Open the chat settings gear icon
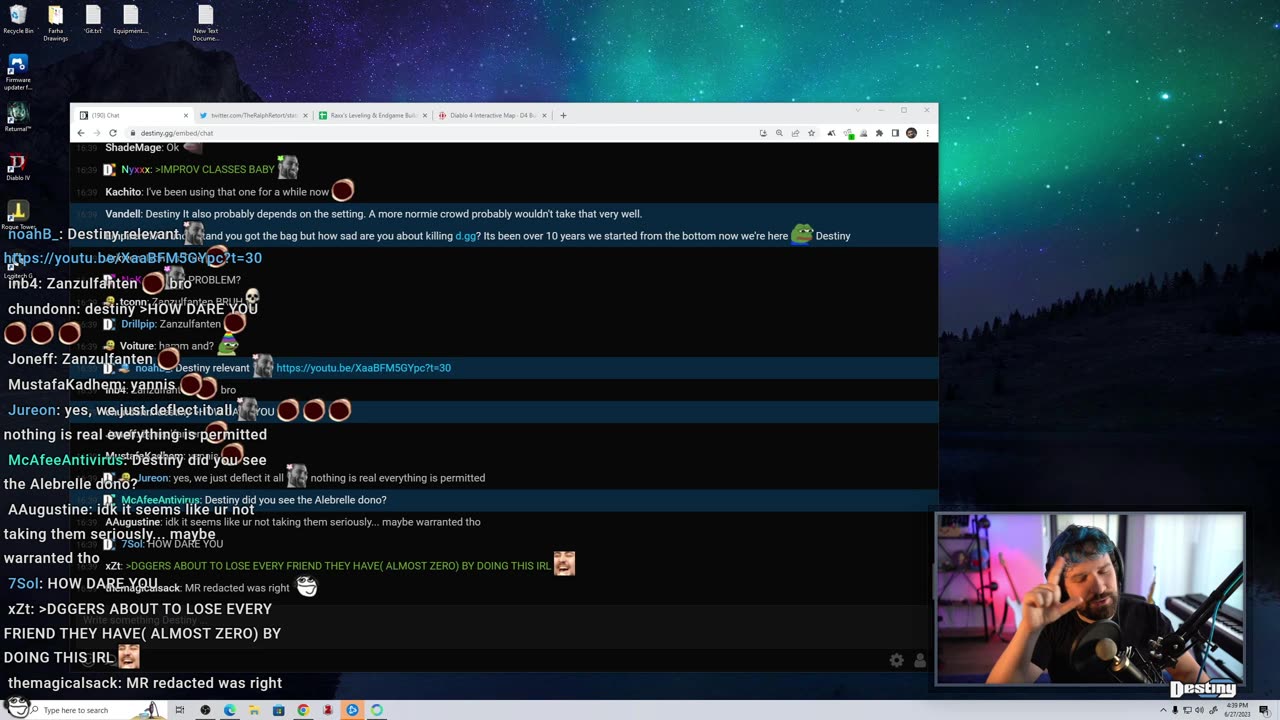1280x720 pixels. tap(897, 660)
